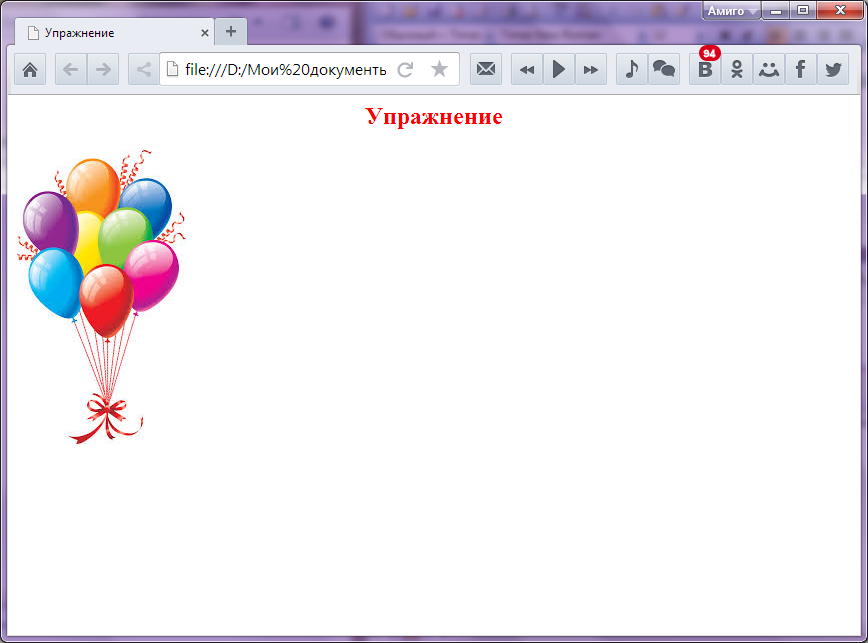Skip to the previous track
The image size is (868, 643).
[527, 69]
